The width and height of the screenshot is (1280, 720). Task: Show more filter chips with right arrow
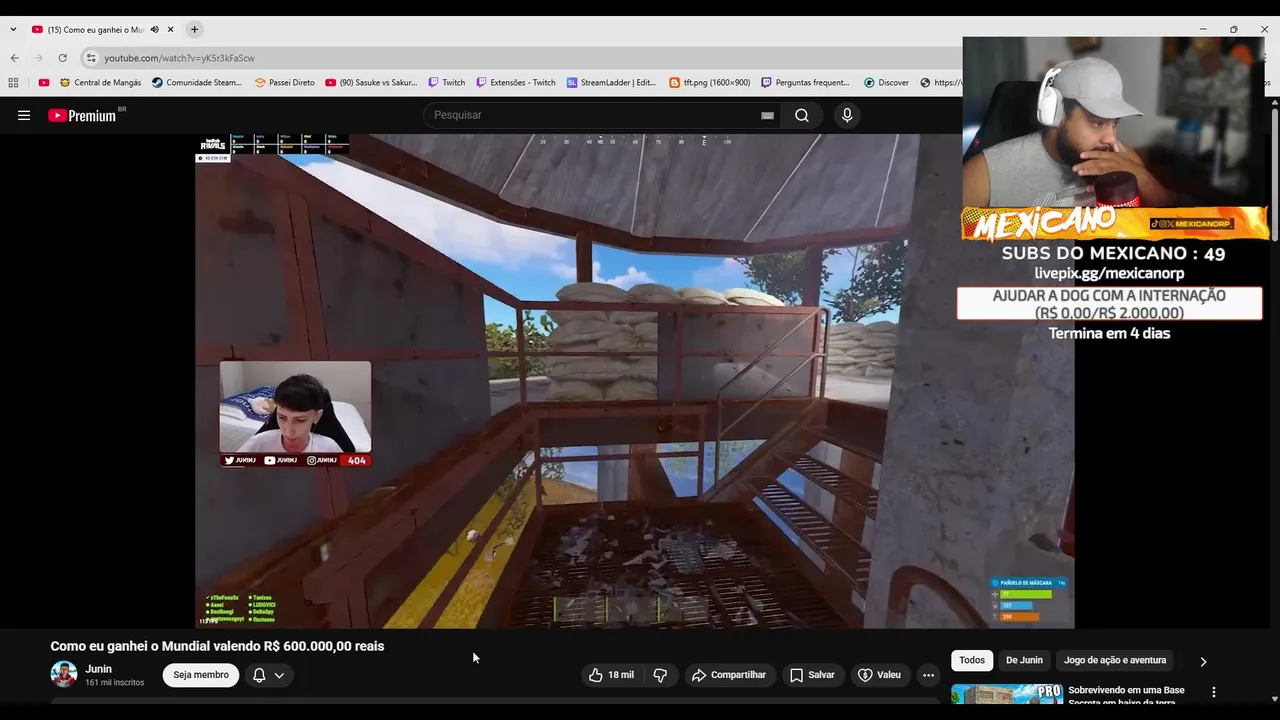pyautogui.click(x=1203, y=661)
